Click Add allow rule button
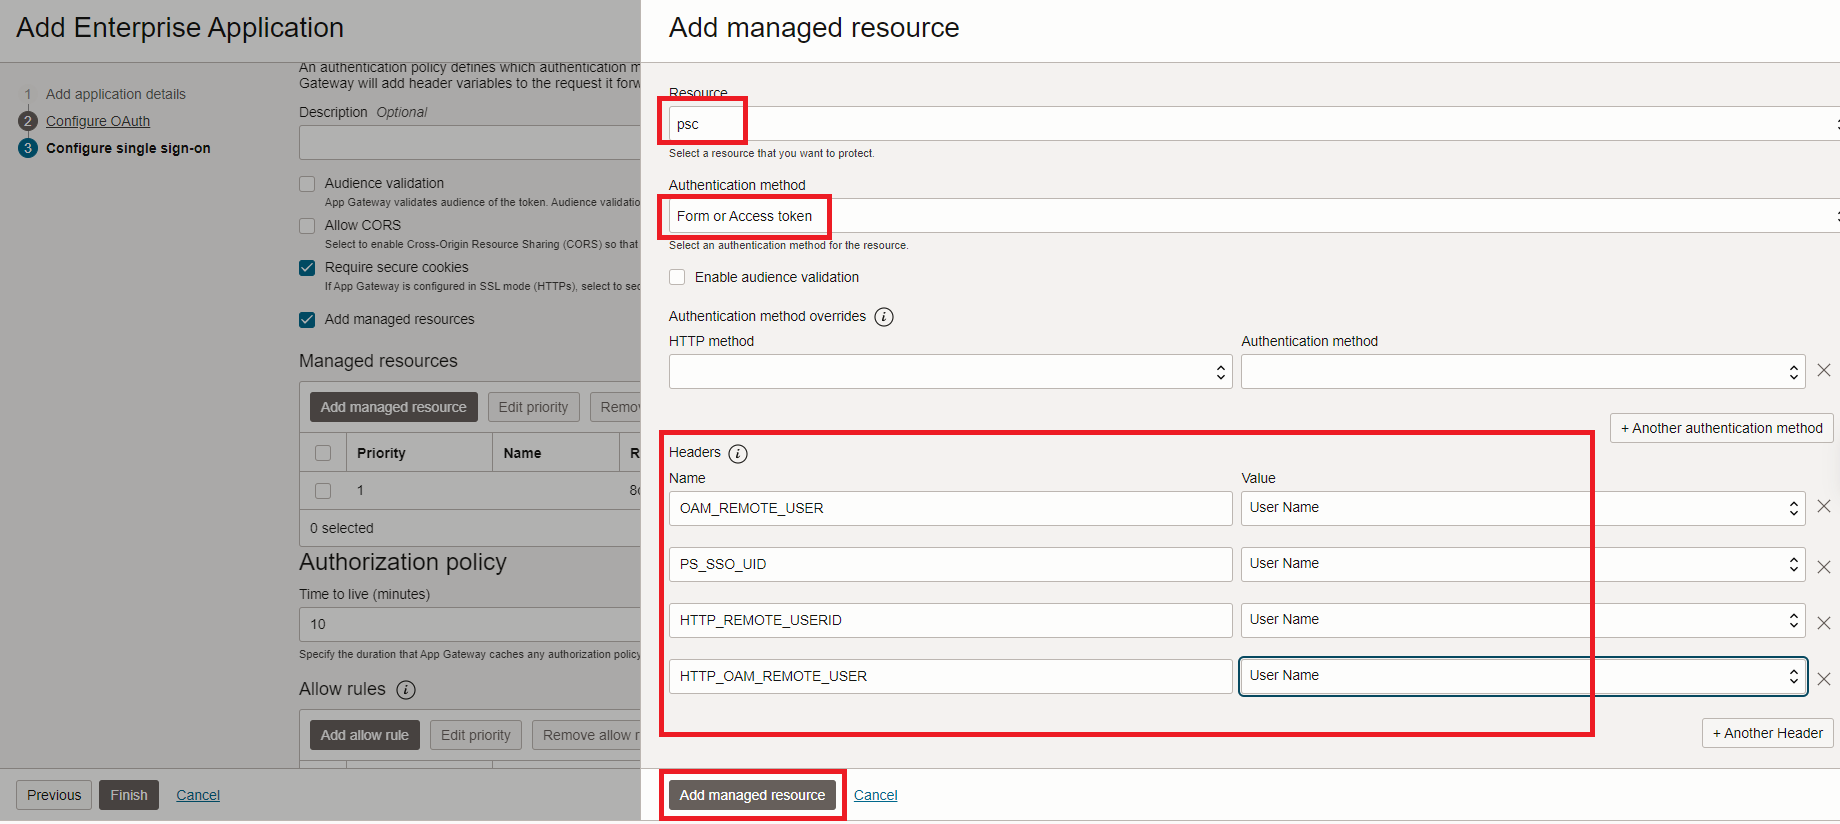 364,735
